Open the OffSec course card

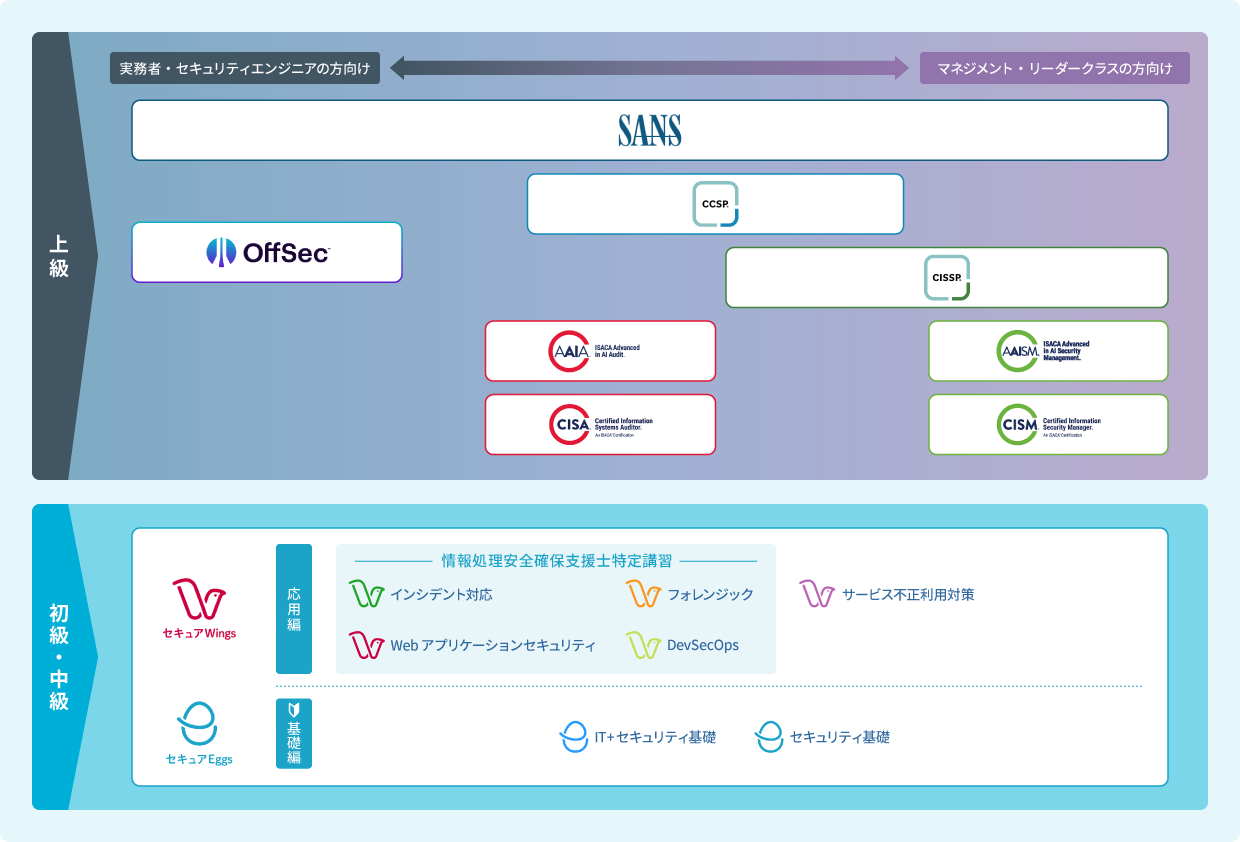(267, 252)
